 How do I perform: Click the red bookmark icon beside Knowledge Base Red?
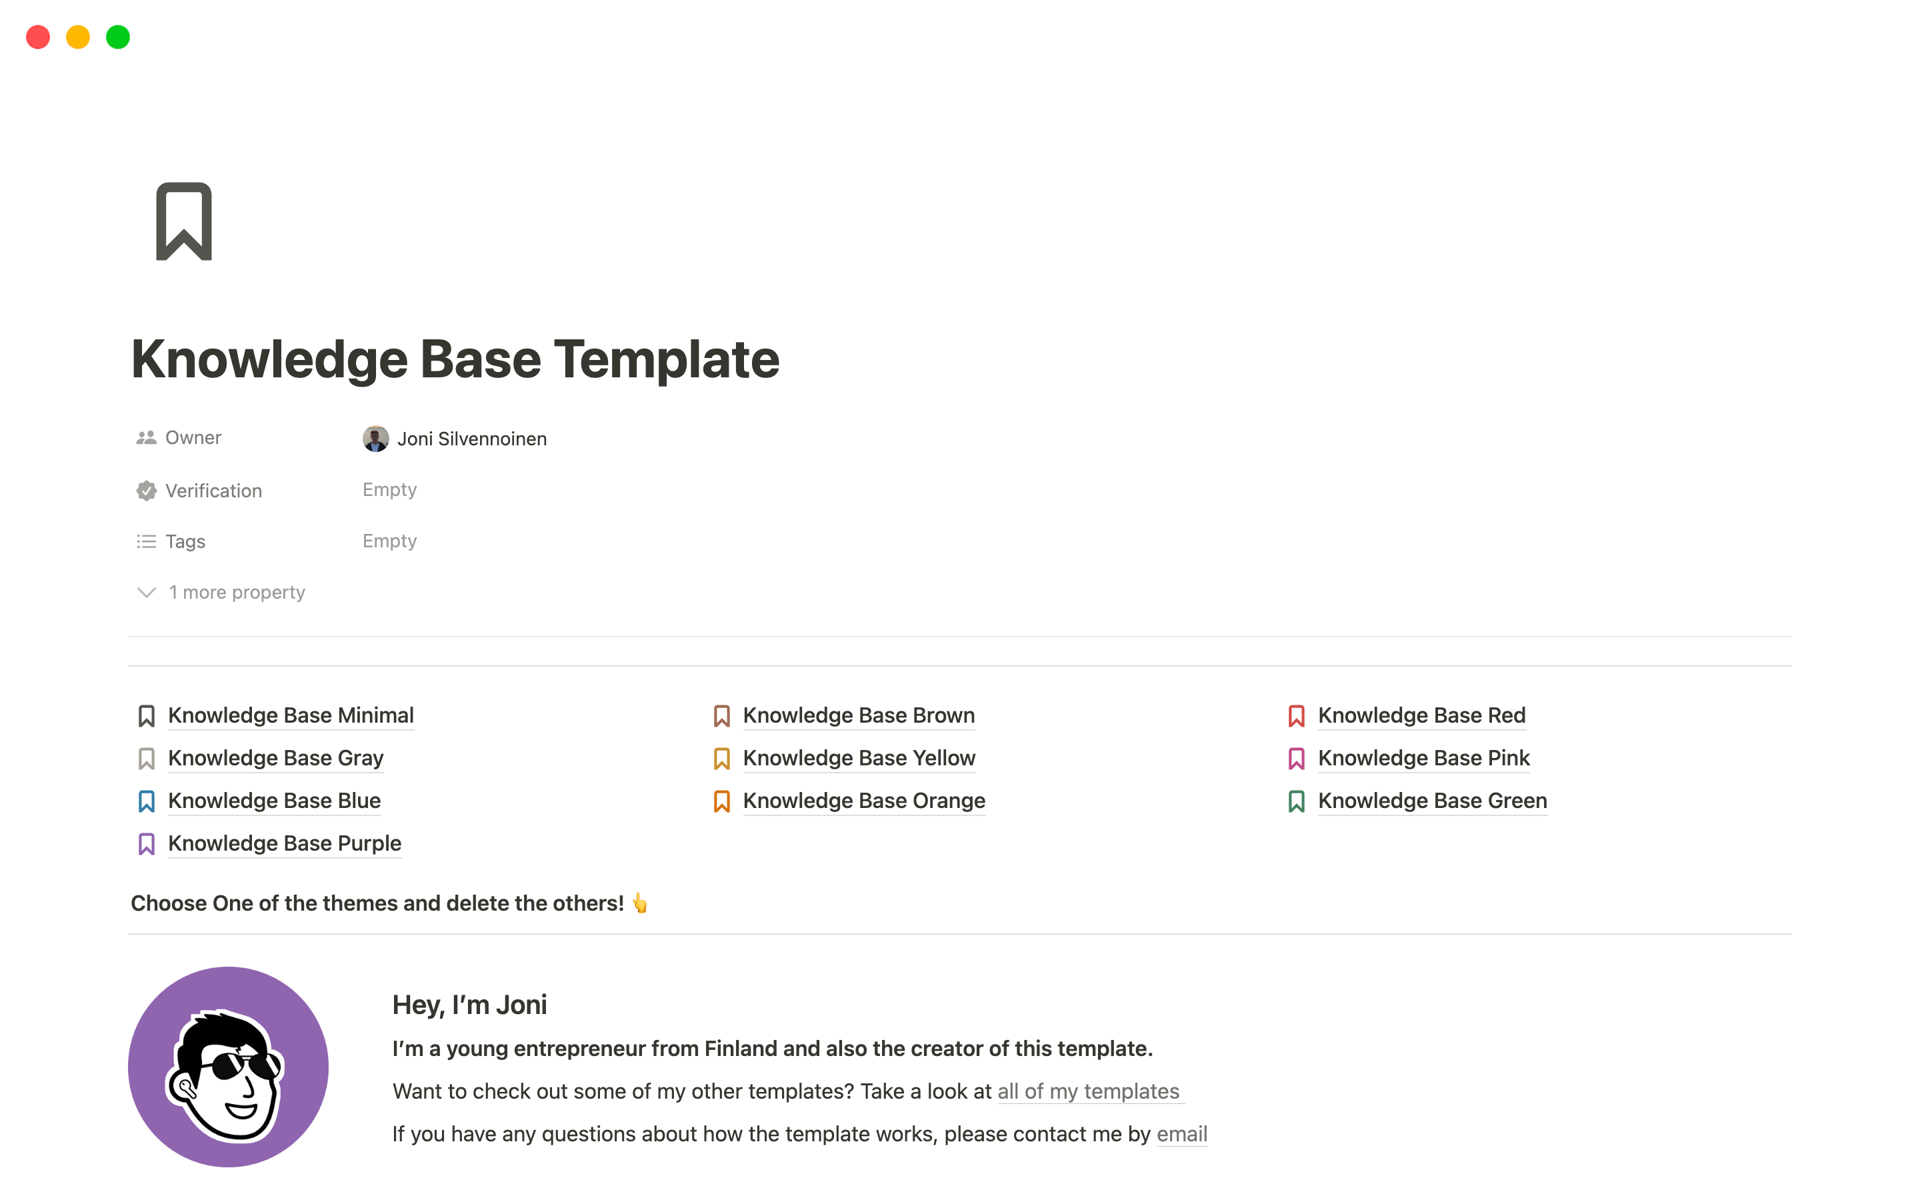1296,715
